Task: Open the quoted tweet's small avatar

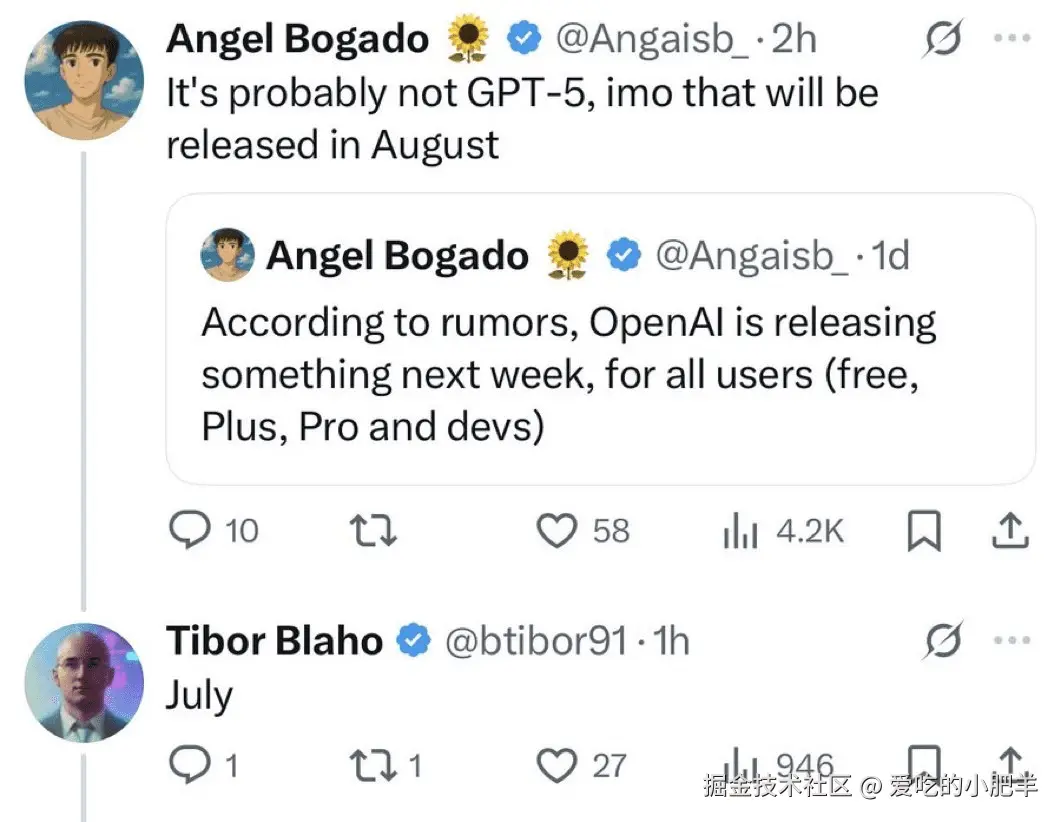Action: pyautogui.click(x=226, y=256)
